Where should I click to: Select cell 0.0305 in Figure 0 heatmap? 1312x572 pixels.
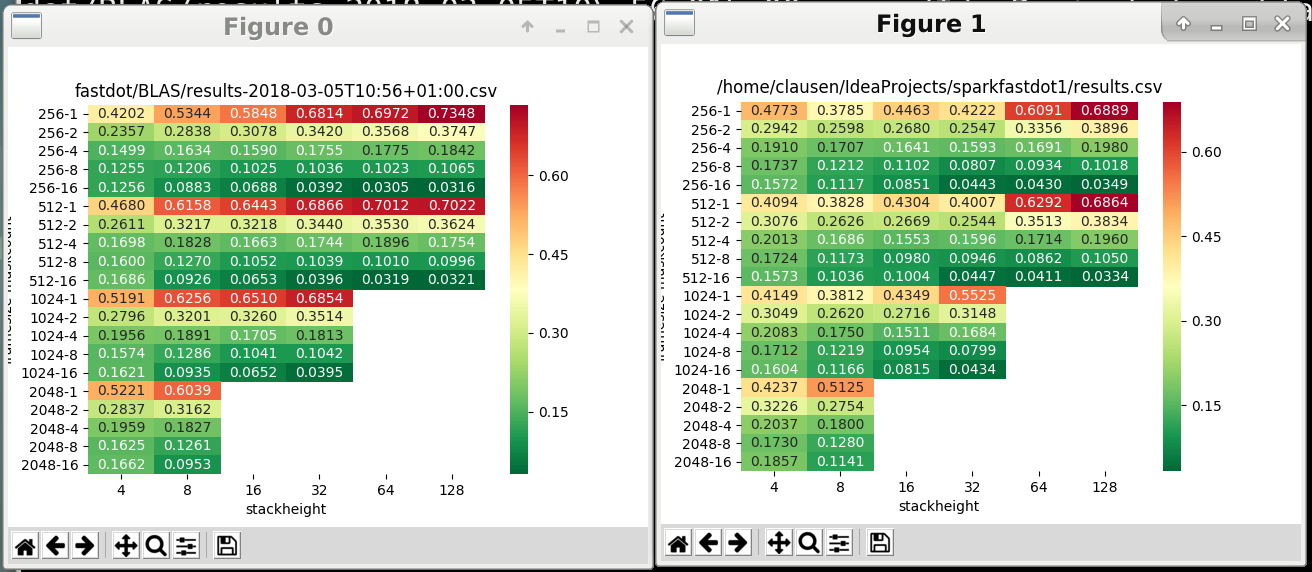[385, 188]
